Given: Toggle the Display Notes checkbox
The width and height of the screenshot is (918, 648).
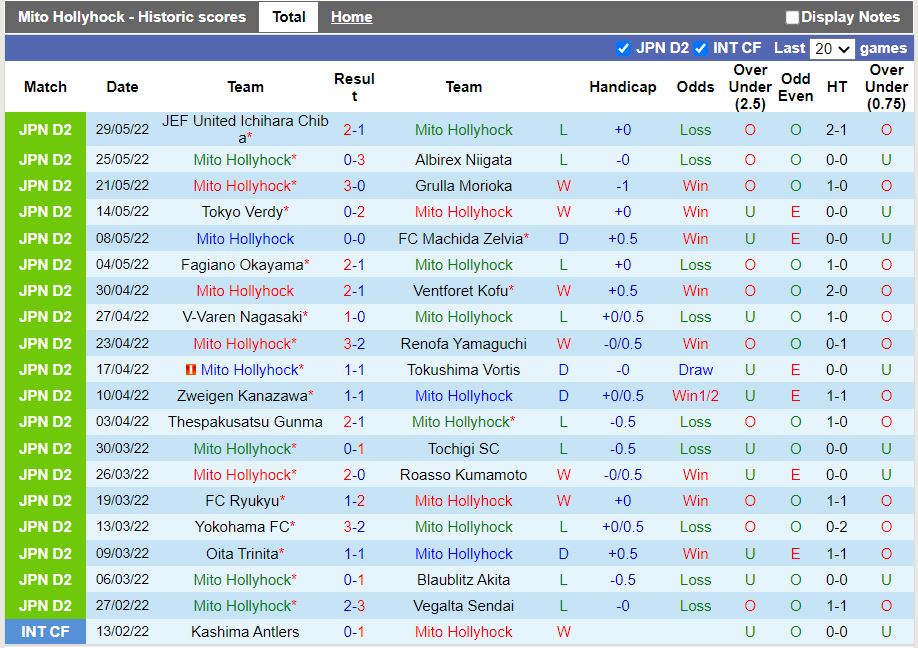Looking at the screenshot, I should pyautogui.click(x=792, y=18).
